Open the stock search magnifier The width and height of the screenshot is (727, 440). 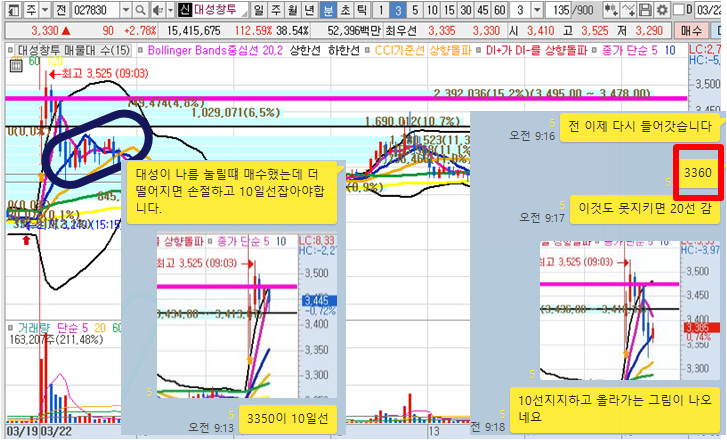pos(140,10)
